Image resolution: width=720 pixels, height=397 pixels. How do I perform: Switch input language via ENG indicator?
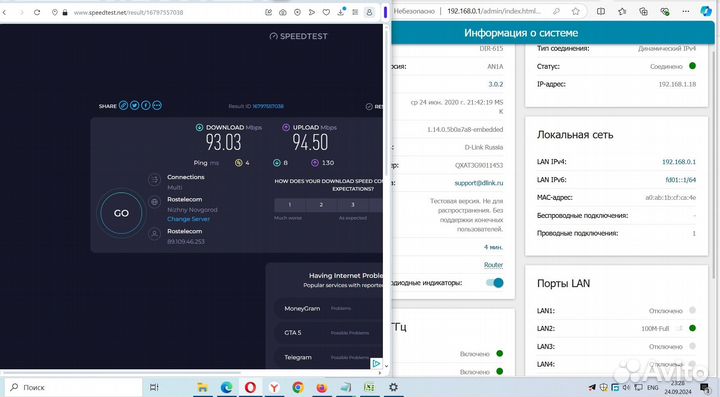[652, 388]
